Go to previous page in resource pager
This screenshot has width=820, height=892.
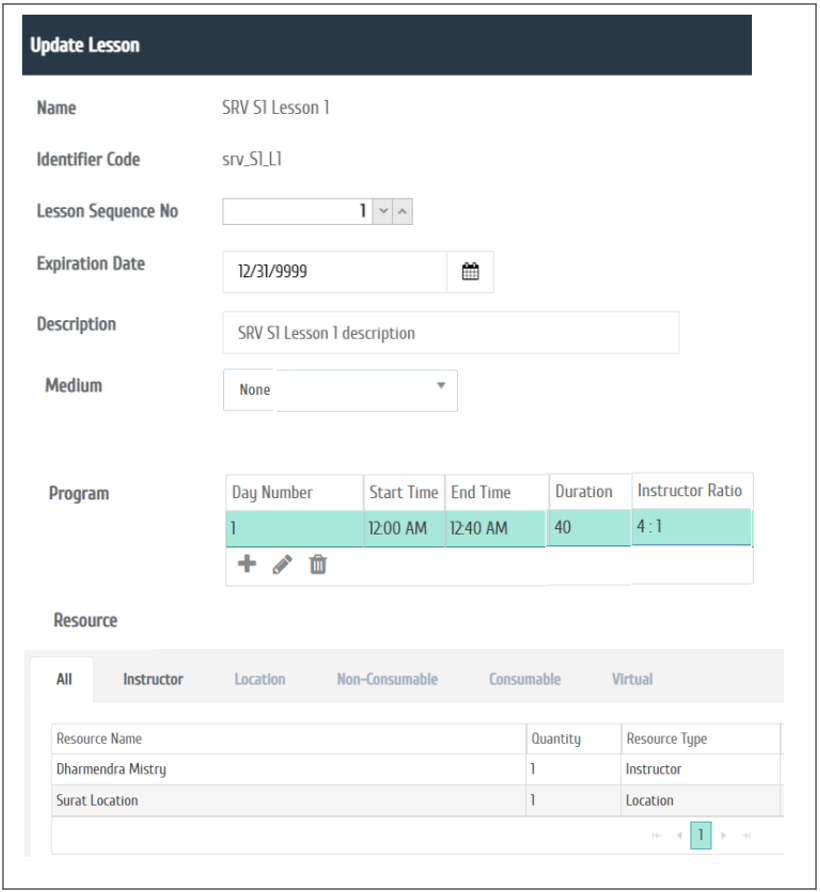pos(678,835)
